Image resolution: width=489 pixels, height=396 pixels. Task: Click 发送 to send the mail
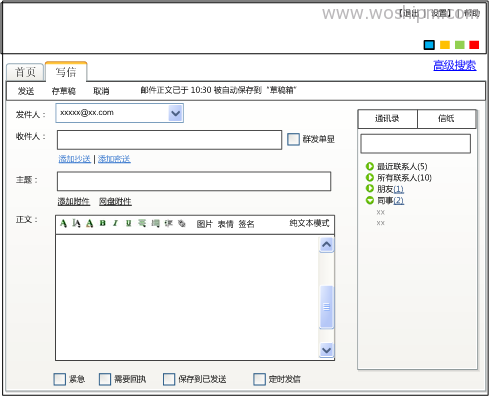(x=26, y=91)
